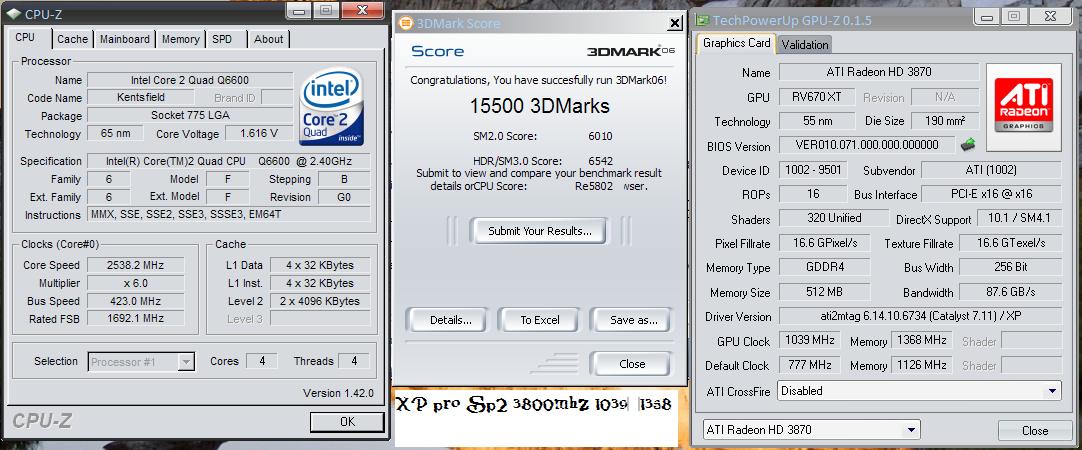
Task: Click the Instructions MMX, SSE field
Action: [x=229, y=215]
